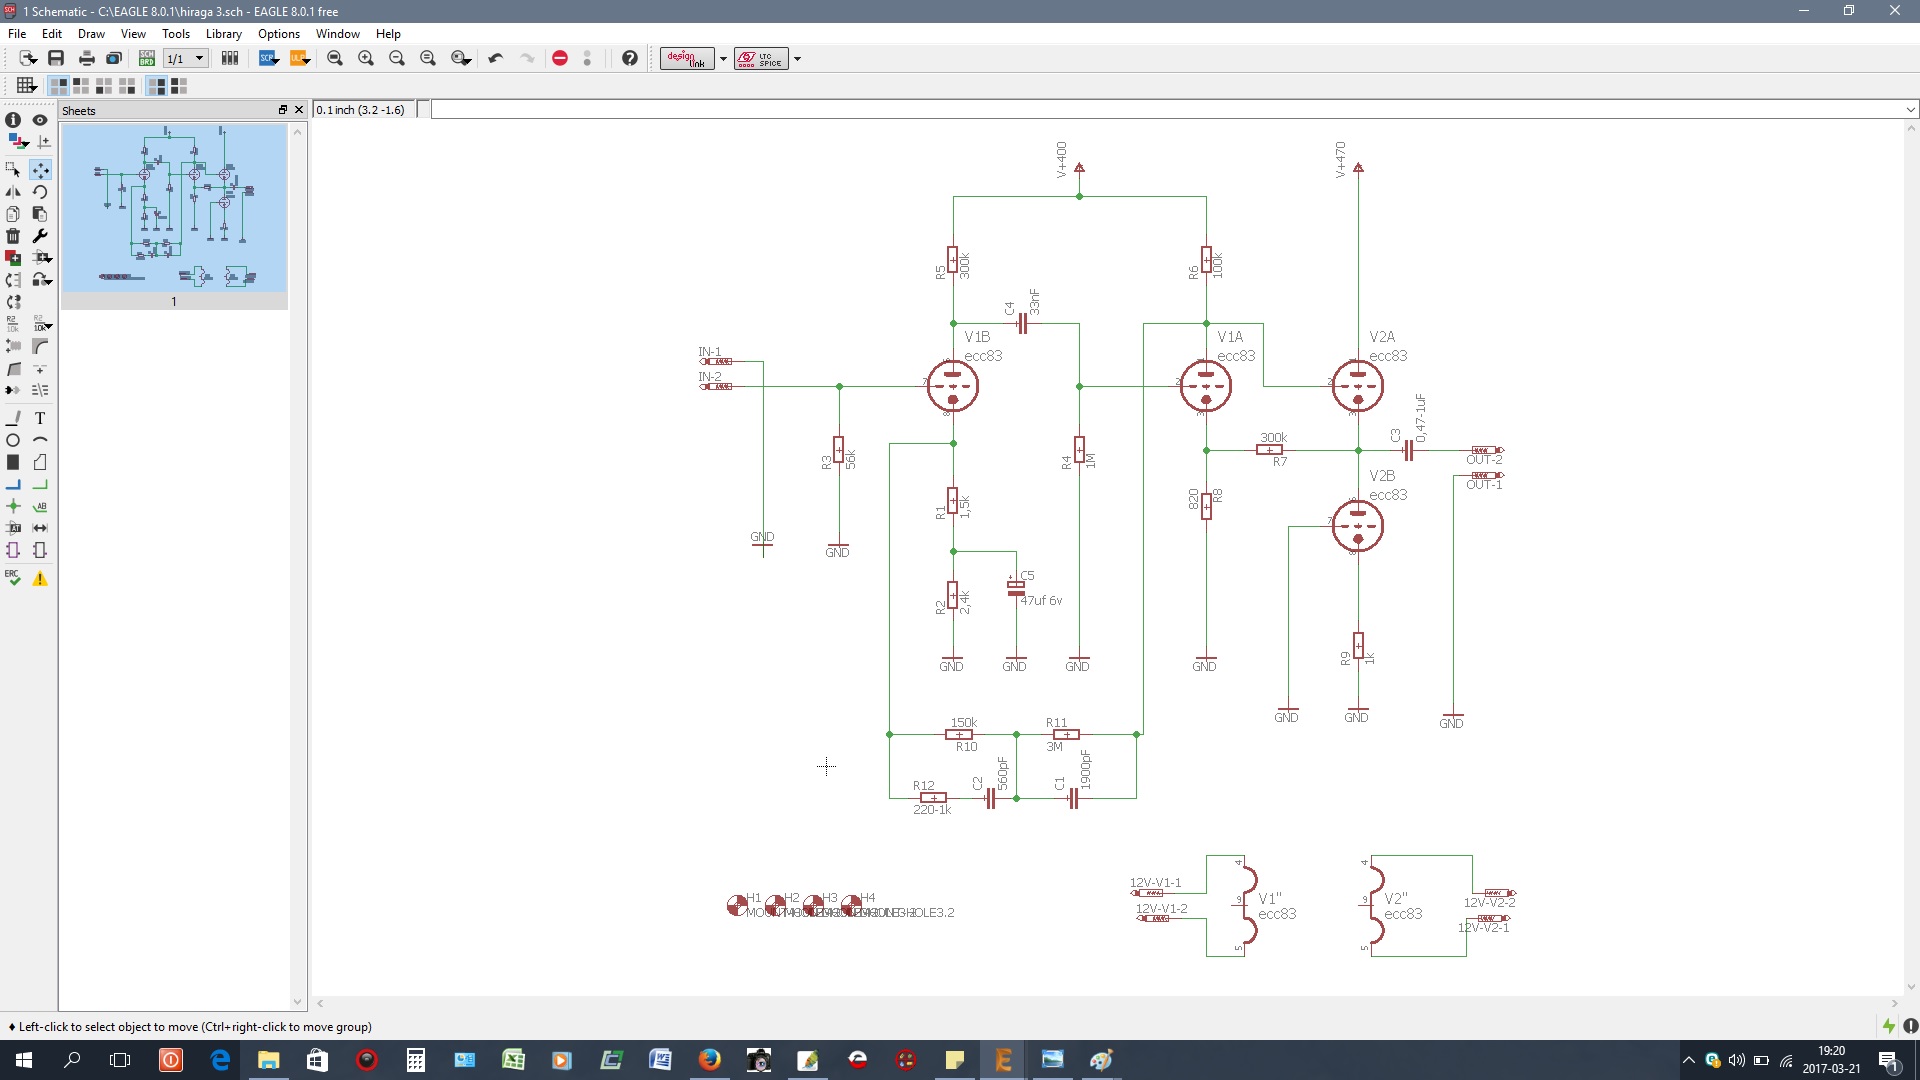
Task: Click the Info tool icon
Action: coord(13,119)
